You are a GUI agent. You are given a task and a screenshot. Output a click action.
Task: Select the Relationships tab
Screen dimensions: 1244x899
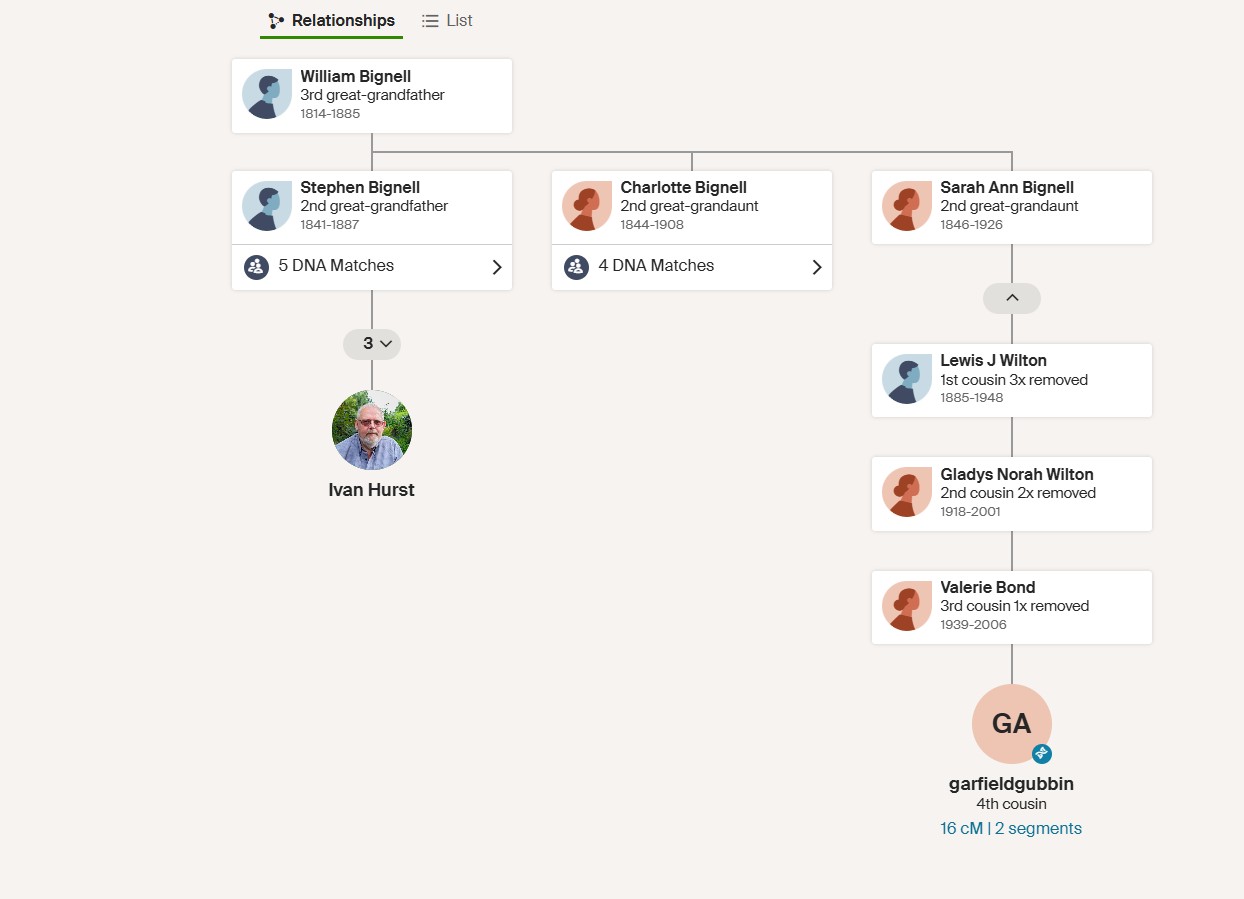point(343,19)
